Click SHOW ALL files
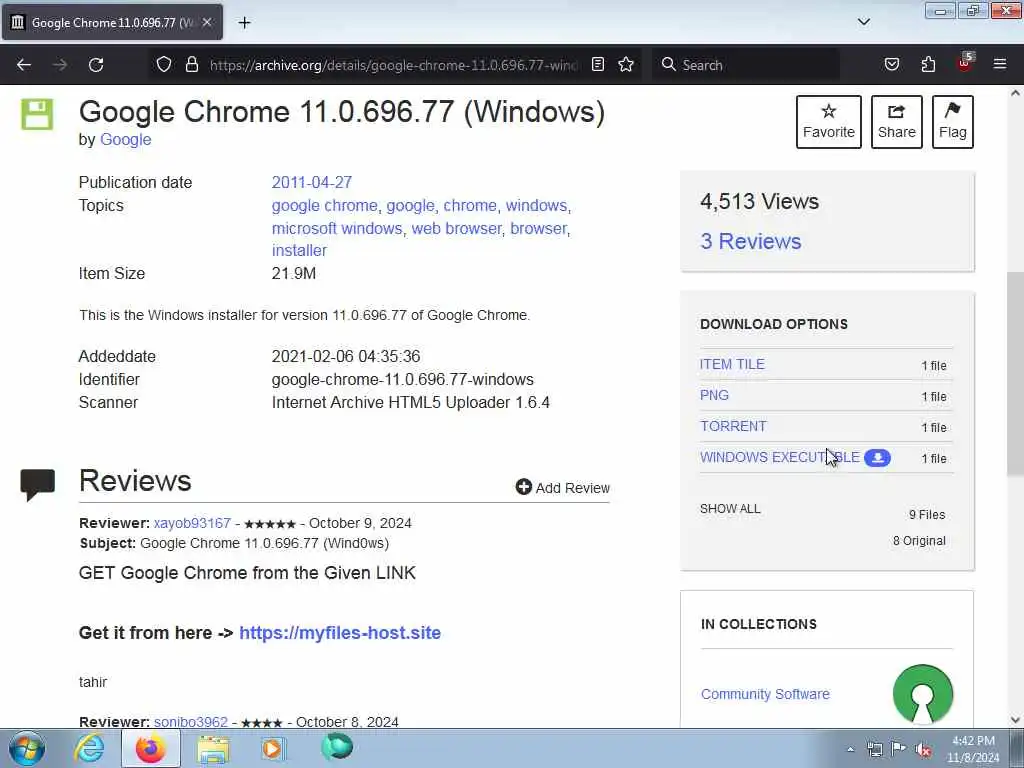This screenshot has height=768, width=1024. [730, 509]
